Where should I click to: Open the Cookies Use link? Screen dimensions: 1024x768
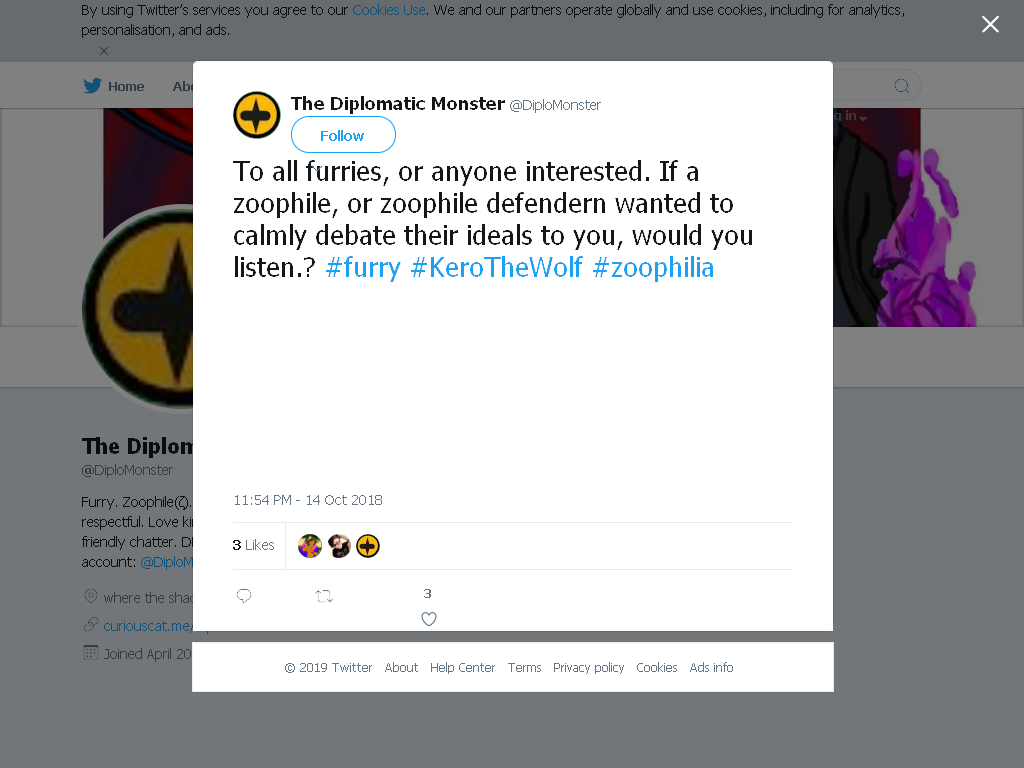coord(389,10)
